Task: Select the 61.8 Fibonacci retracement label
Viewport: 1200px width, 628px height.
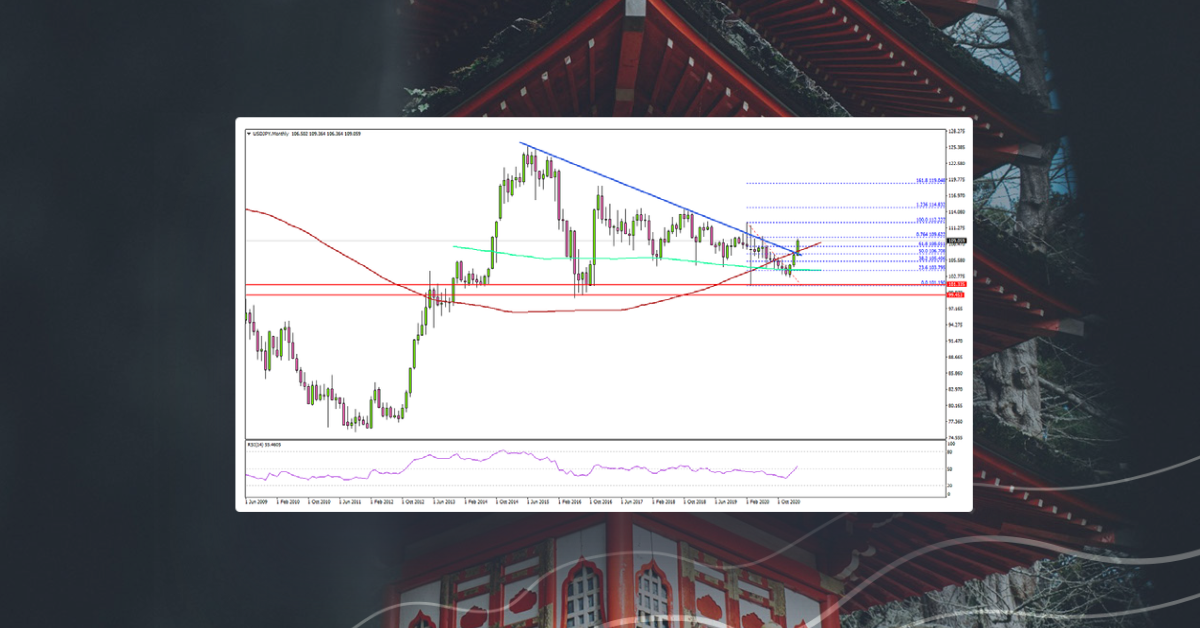Action: click(931, 243)
